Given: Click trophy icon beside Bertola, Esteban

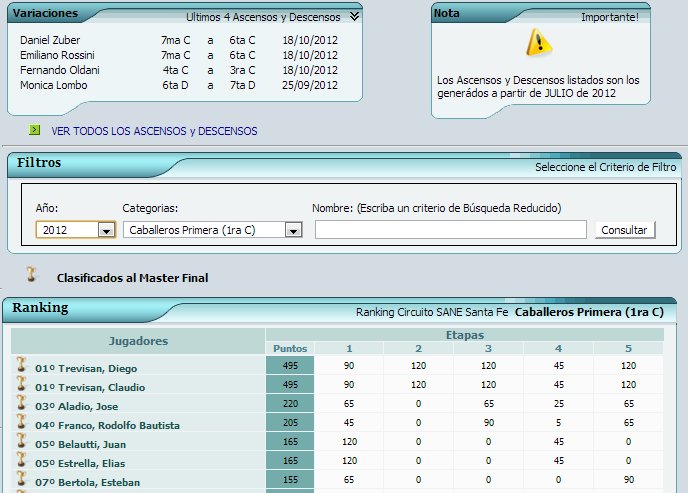Looking at the screenshot, I should [x=20, y=481].
